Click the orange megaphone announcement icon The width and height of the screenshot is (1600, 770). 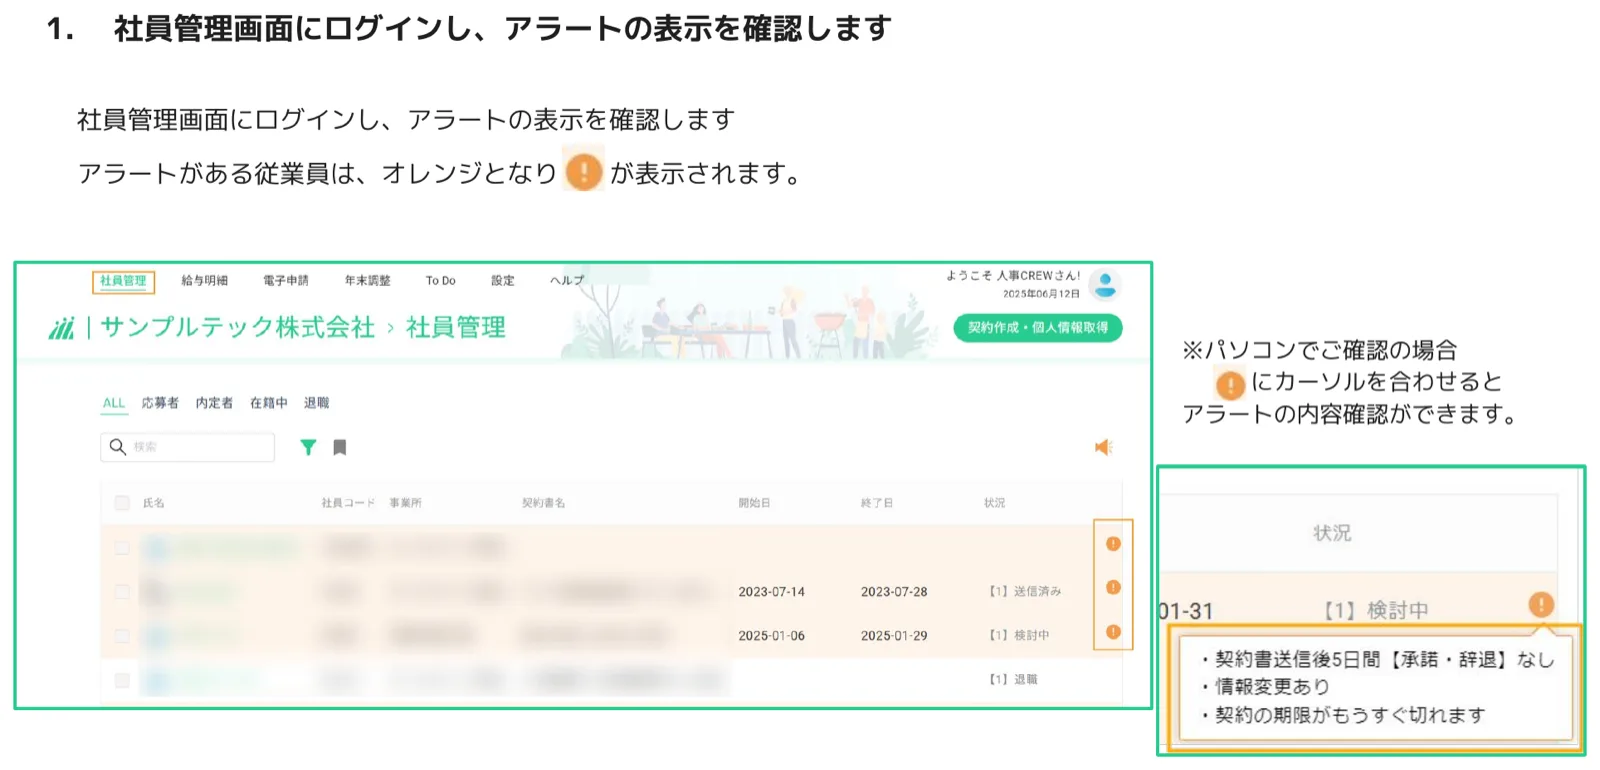(1103, 447)
